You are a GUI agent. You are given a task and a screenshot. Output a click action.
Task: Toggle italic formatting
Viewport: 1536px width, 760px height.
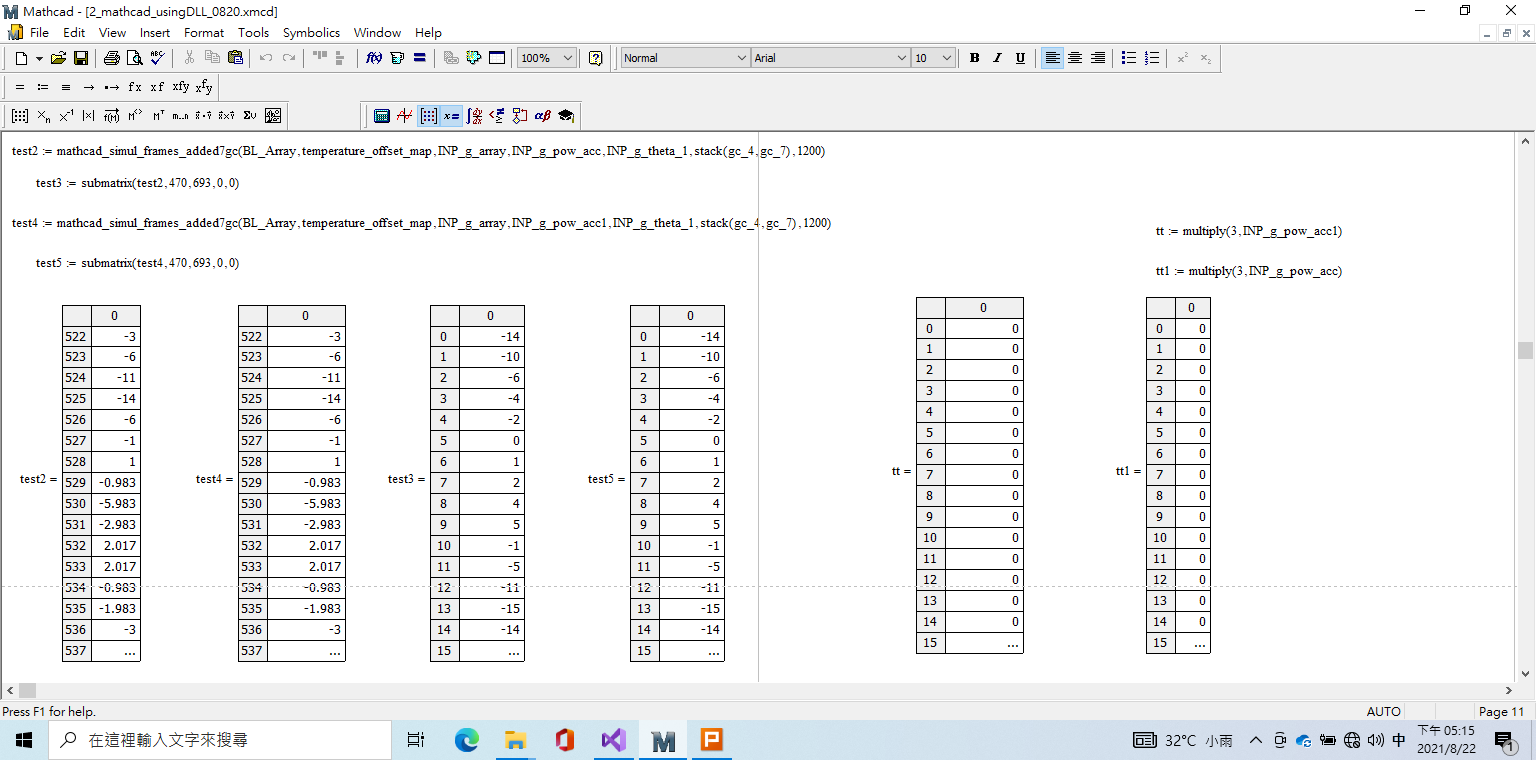996,57
